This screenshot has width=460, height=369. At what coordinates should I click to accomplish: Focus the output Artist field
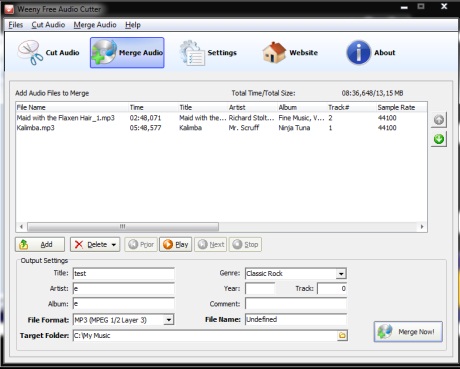[x=124, y=289]
